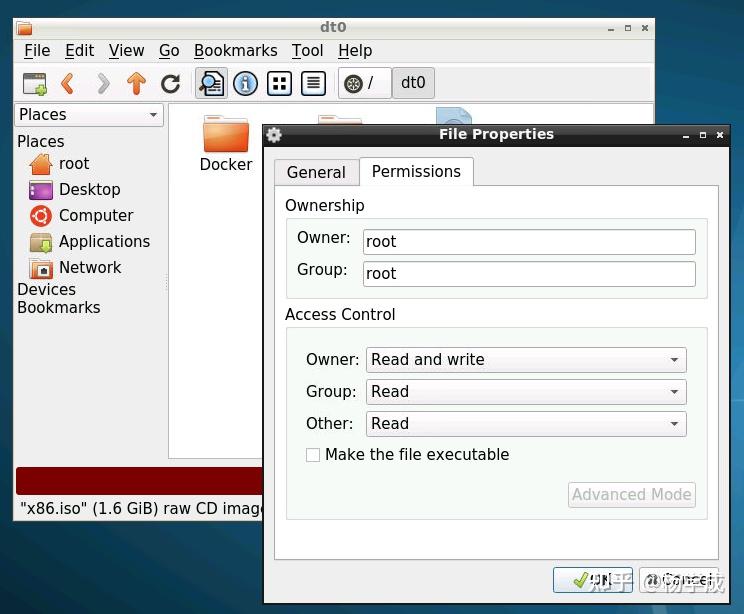744x614 pixels.
Task: Go up to parent folder
Action: (x=137, y=84)
